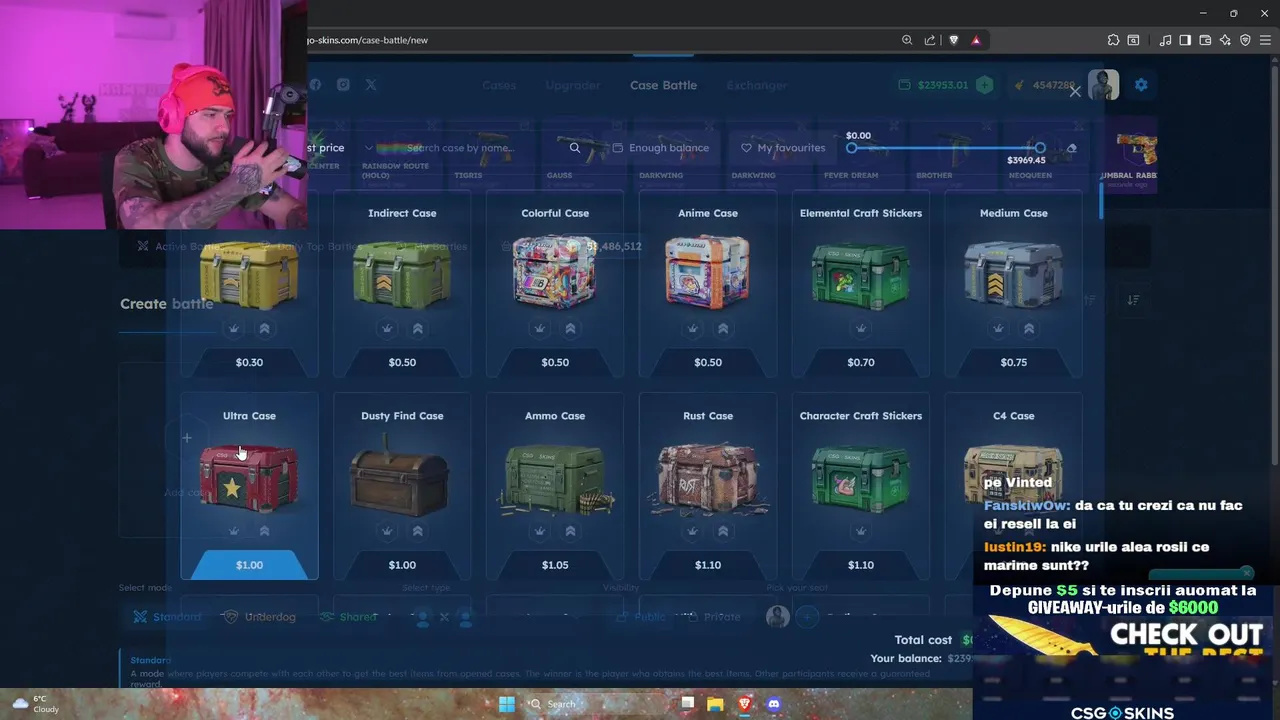The height and width of the screenshot is (720, 1280).
Task: Click the Windows Start button
Action: pyautogui.click(x=507, y=704)
